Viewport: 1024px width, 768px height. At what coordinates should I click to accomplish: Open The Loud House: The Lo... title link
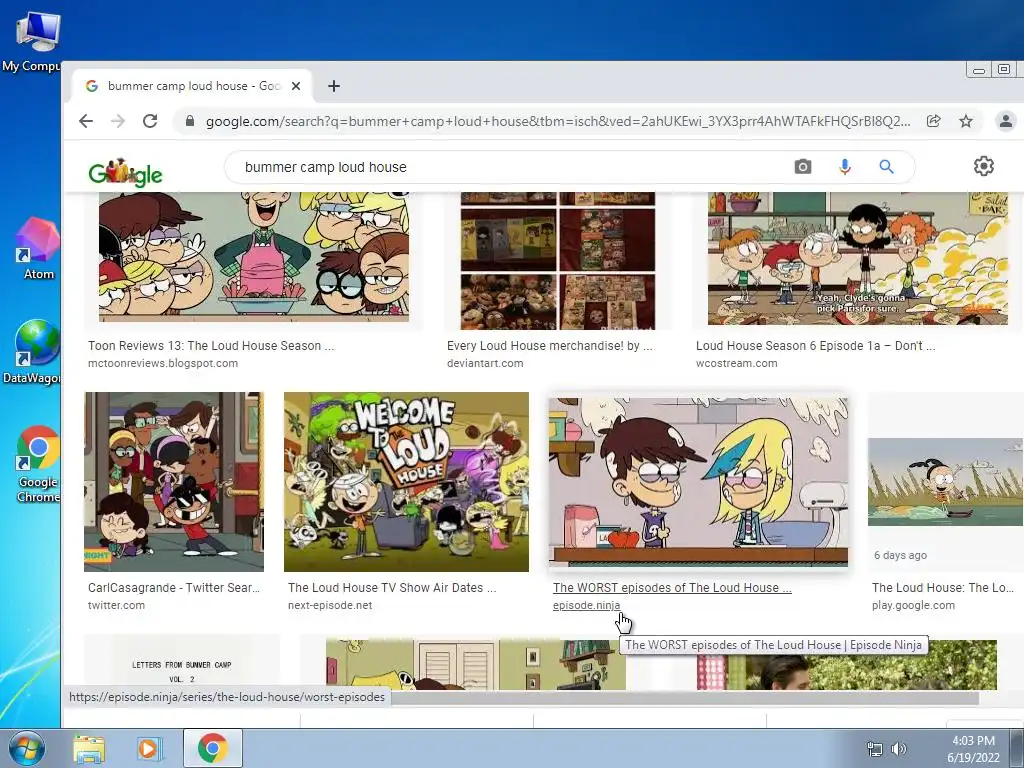(x=943, y=588)
